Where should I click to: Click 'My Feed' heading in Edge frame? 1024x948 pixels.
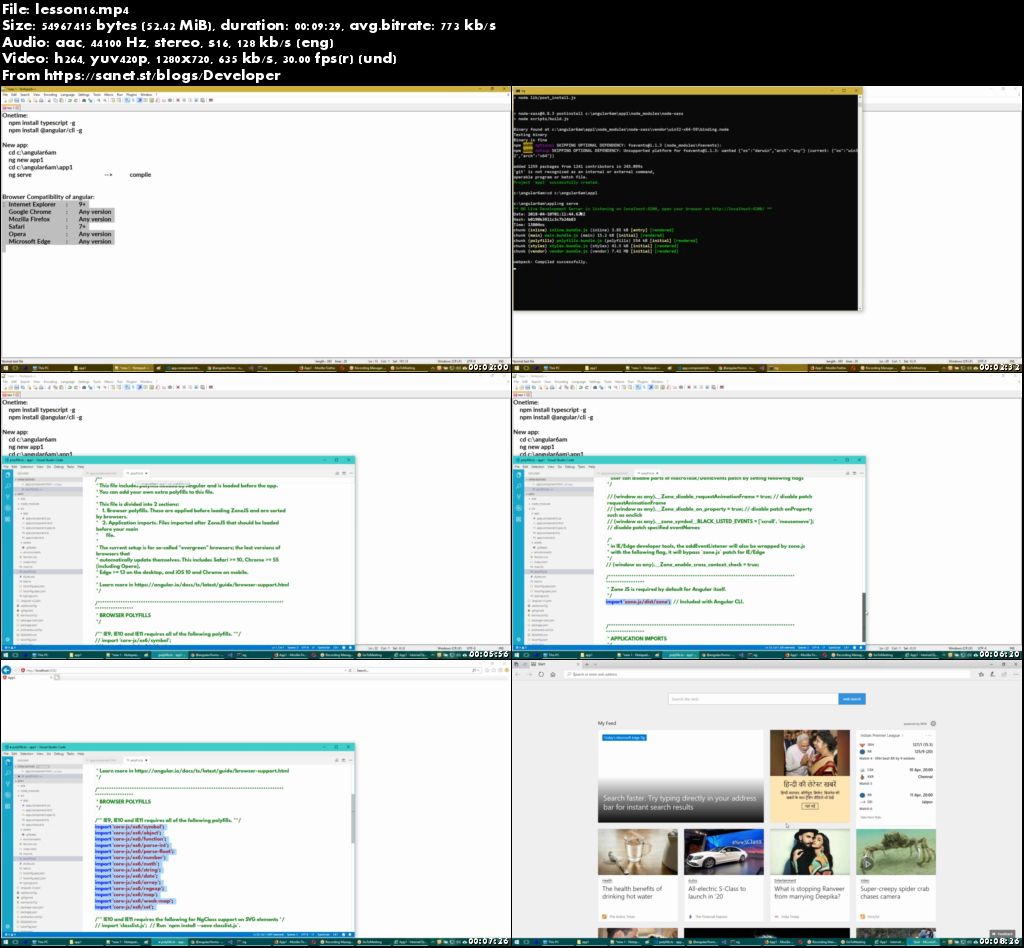[607, 723]
